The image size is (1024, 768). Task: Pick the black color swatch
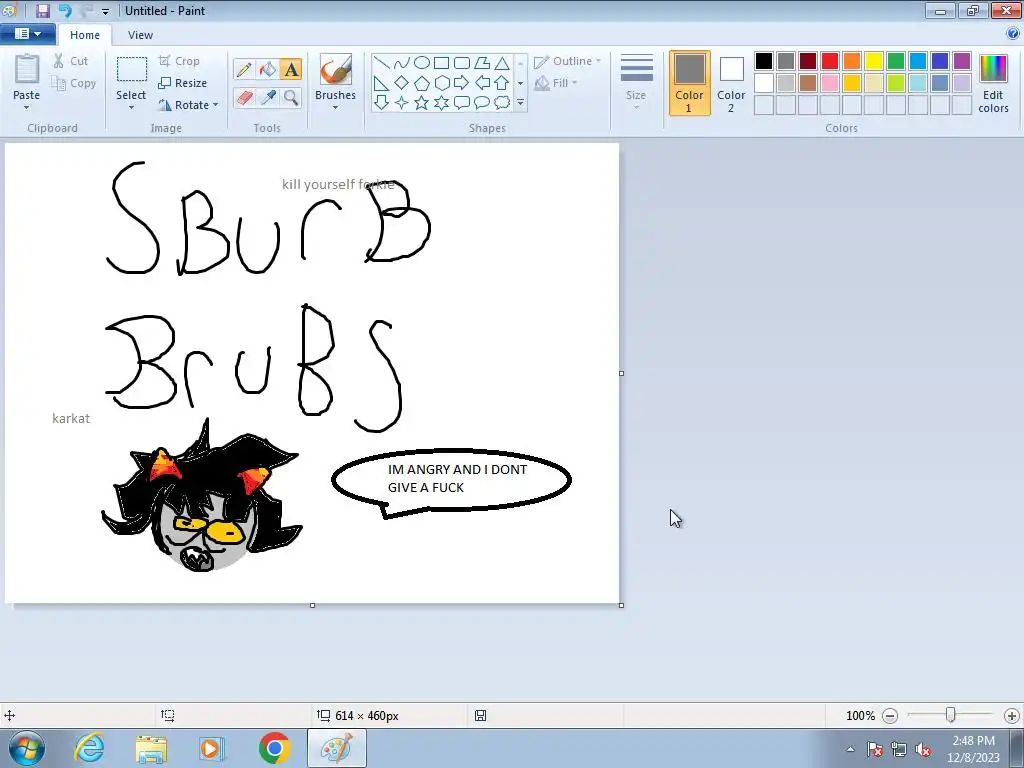pos(764,61)
